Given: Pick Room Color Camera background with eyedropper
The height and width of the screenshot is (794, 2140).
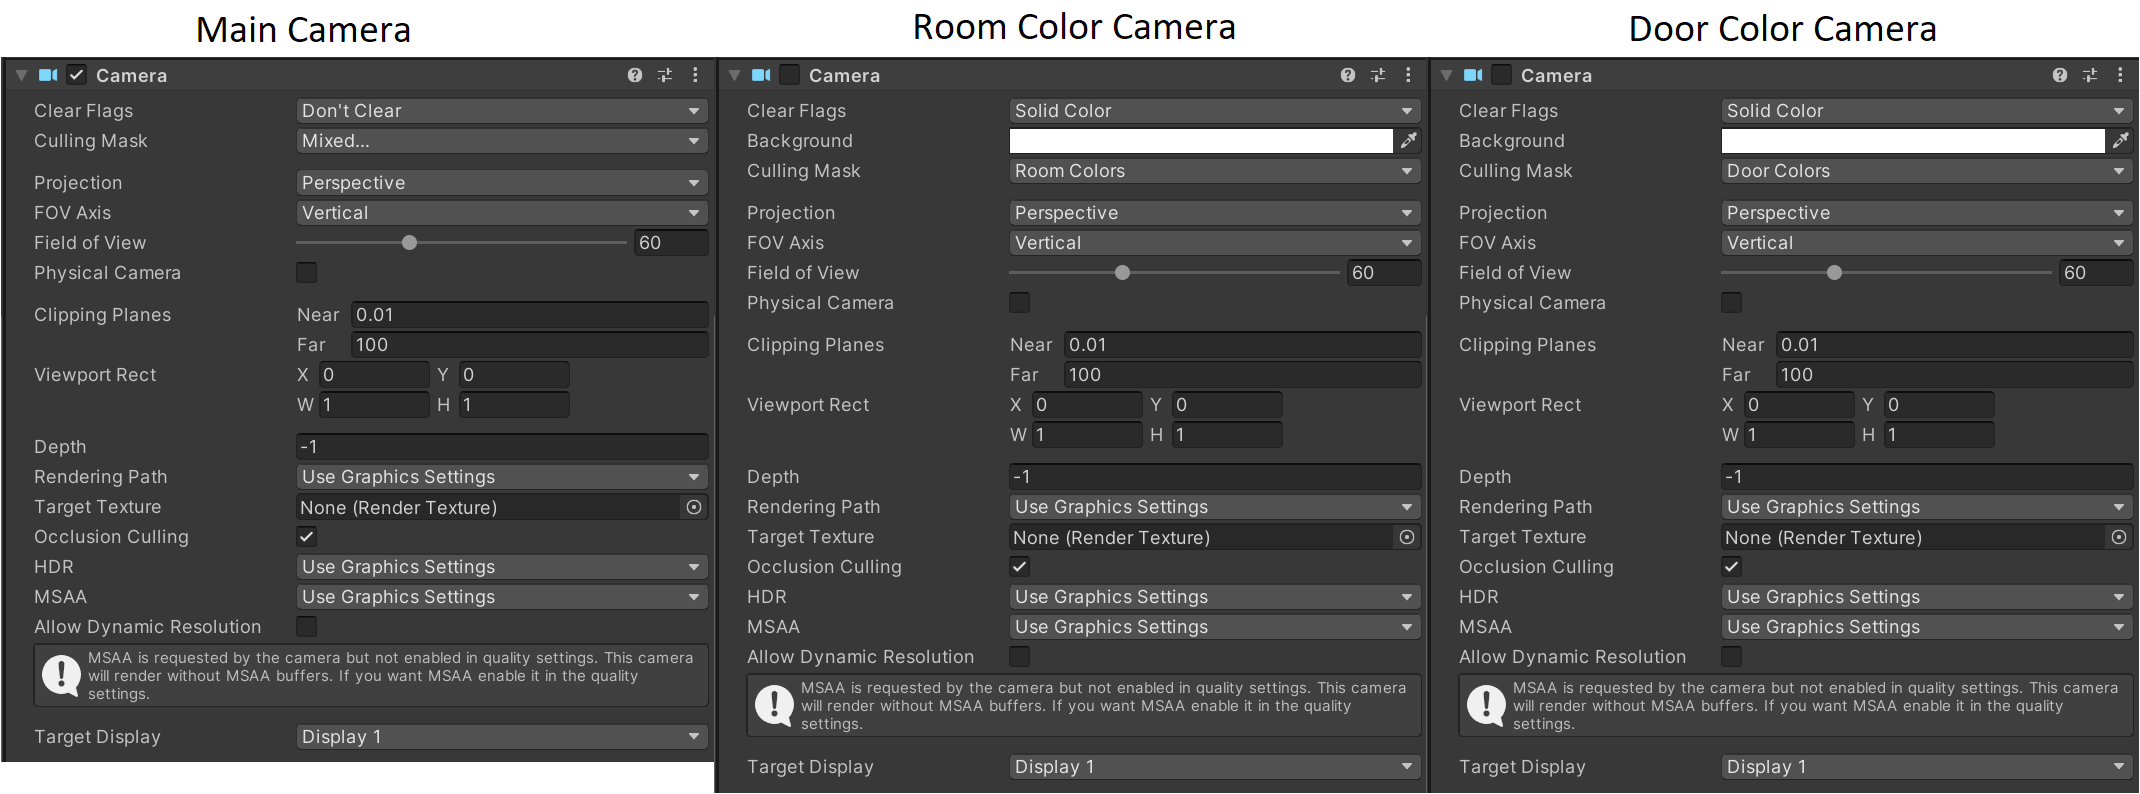Looking at the screenshot, I should [1408, 141].
